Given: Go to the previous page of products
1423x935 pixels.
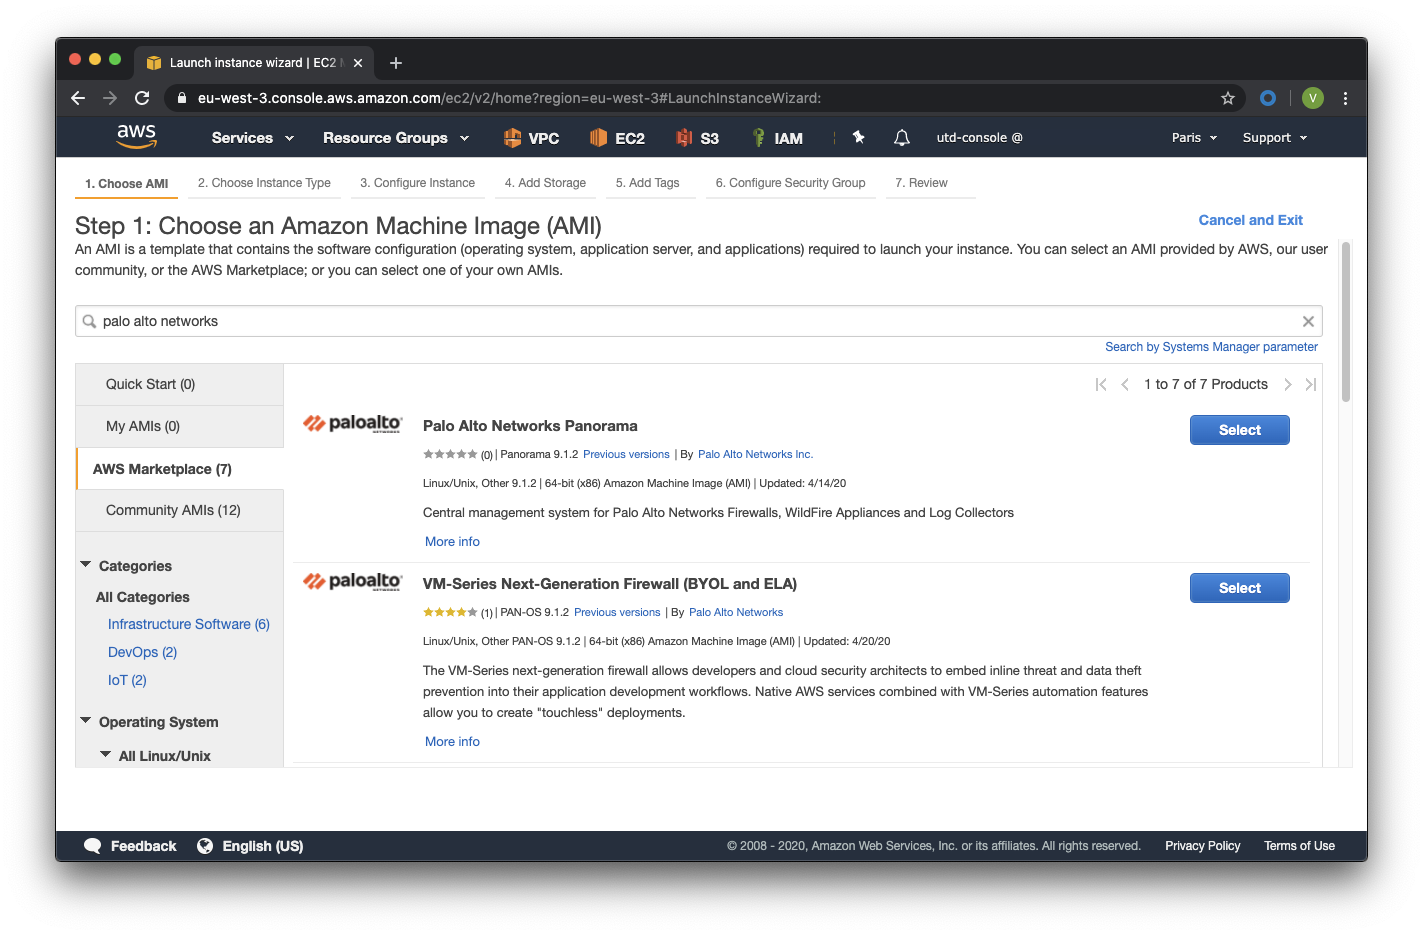Looking at the screenshot, I should (x=1125, y=385).
